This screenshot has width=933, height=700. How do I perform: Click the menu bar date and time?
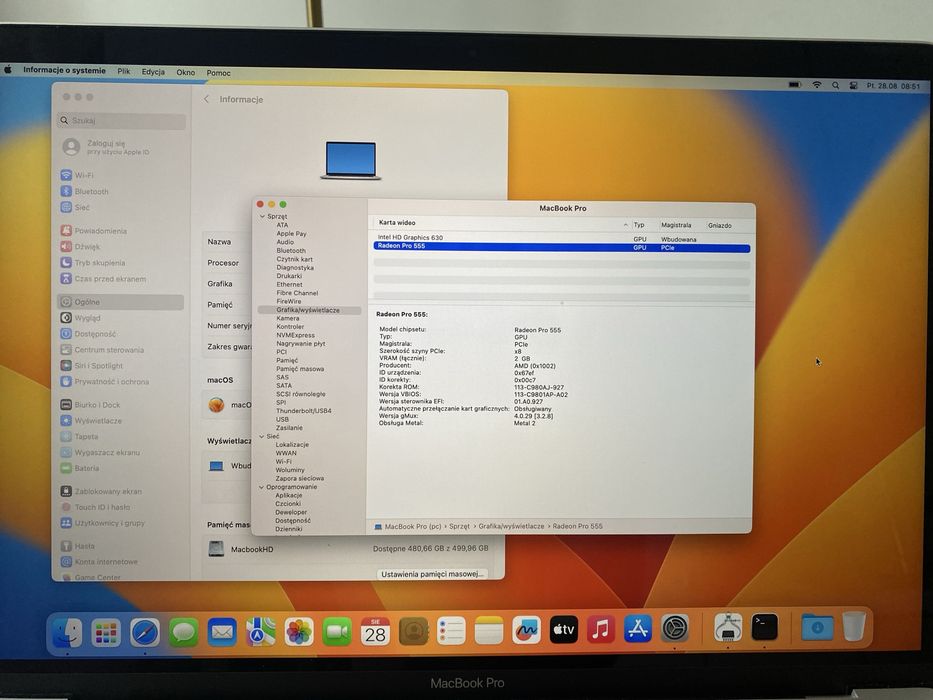(893, 86)
